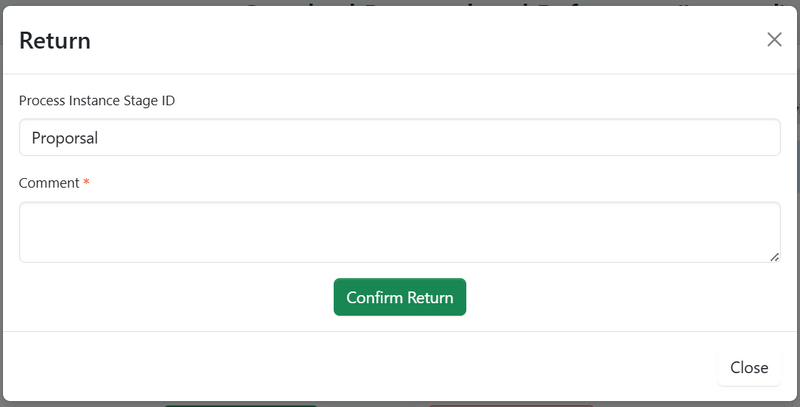Click the red required asterisk beside Comment

pyautogui.click(x=87, y=183)
